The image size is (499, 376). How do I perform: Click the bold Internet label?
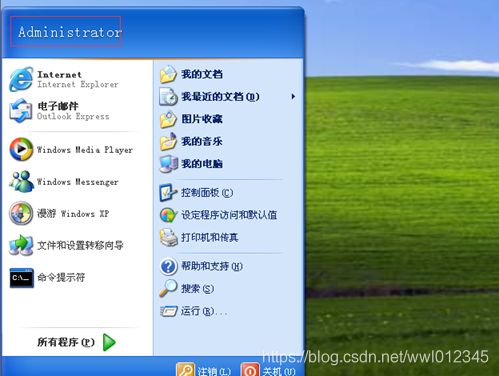[59, 74]
